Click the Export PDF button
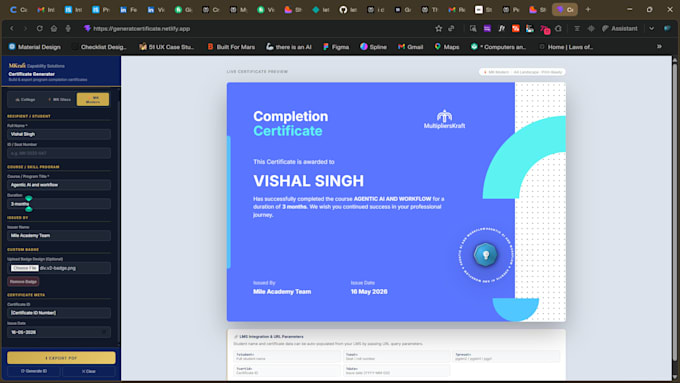The height and width of the screenshot is (383, 680). 61,358
